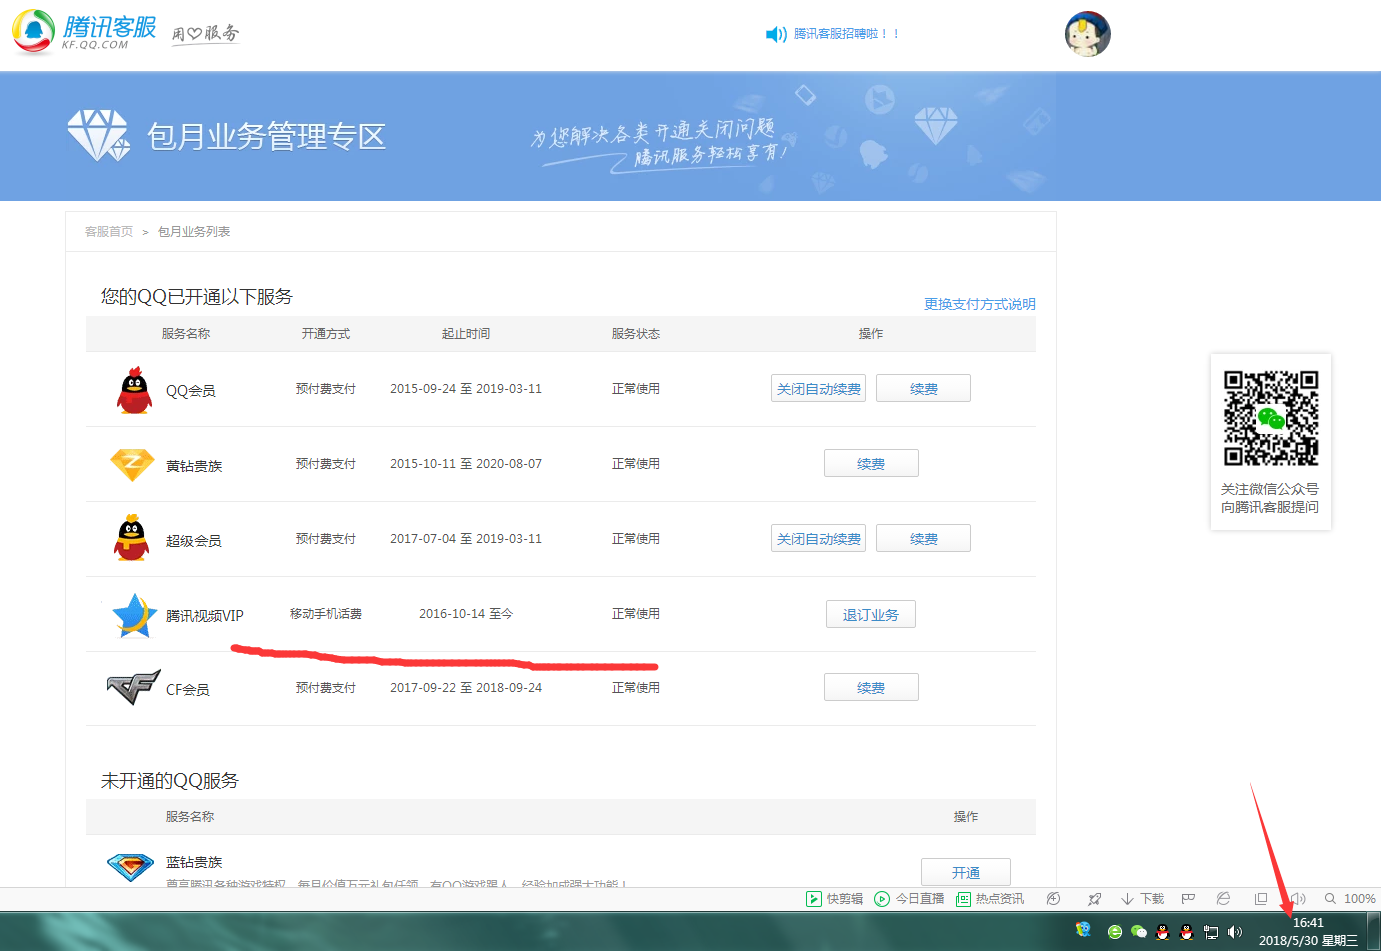This screenshot has width=1381, height=951.
Task: Click the 腾讯视频VIP star icon
Action: click(x=134, y=615)
